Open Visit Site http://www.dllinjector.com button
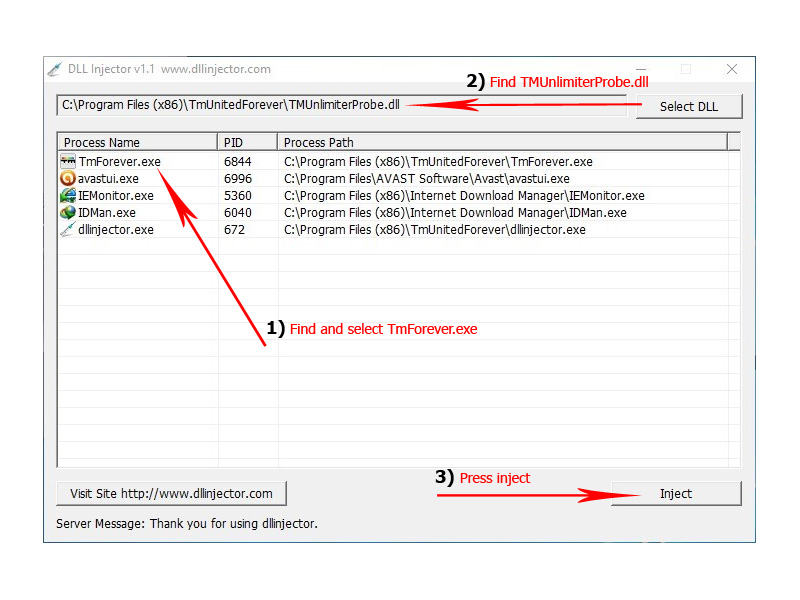 click(x=171, y=493)
